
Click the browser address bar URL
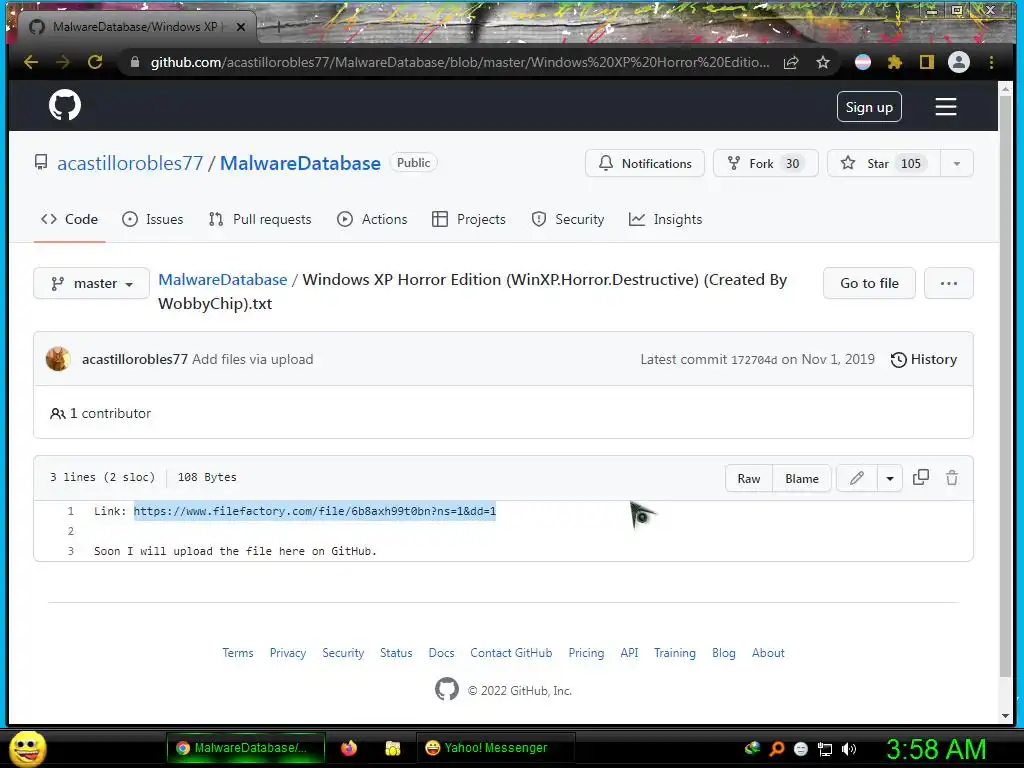pyautogui.click(x=460, y=63)
